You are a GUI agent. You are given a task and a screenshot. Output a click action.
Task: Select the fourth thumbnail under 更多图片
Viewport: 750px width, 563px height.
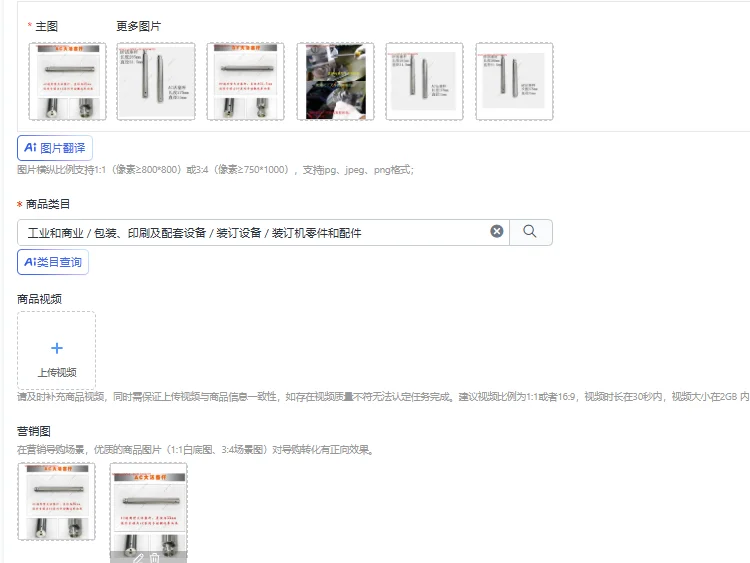(x=425, y=81)
